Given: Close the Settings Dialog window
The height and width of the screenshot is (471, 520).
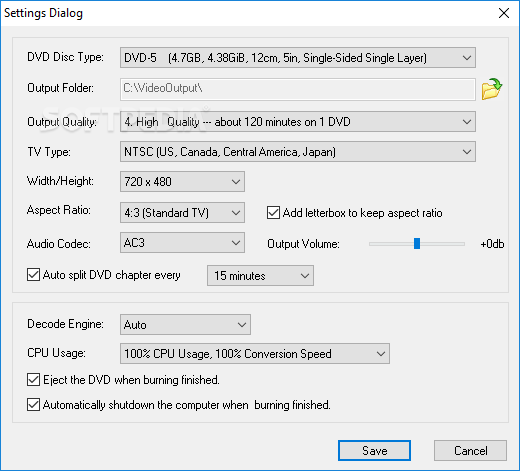Looking at the screenshot, I should pos(504,13).
